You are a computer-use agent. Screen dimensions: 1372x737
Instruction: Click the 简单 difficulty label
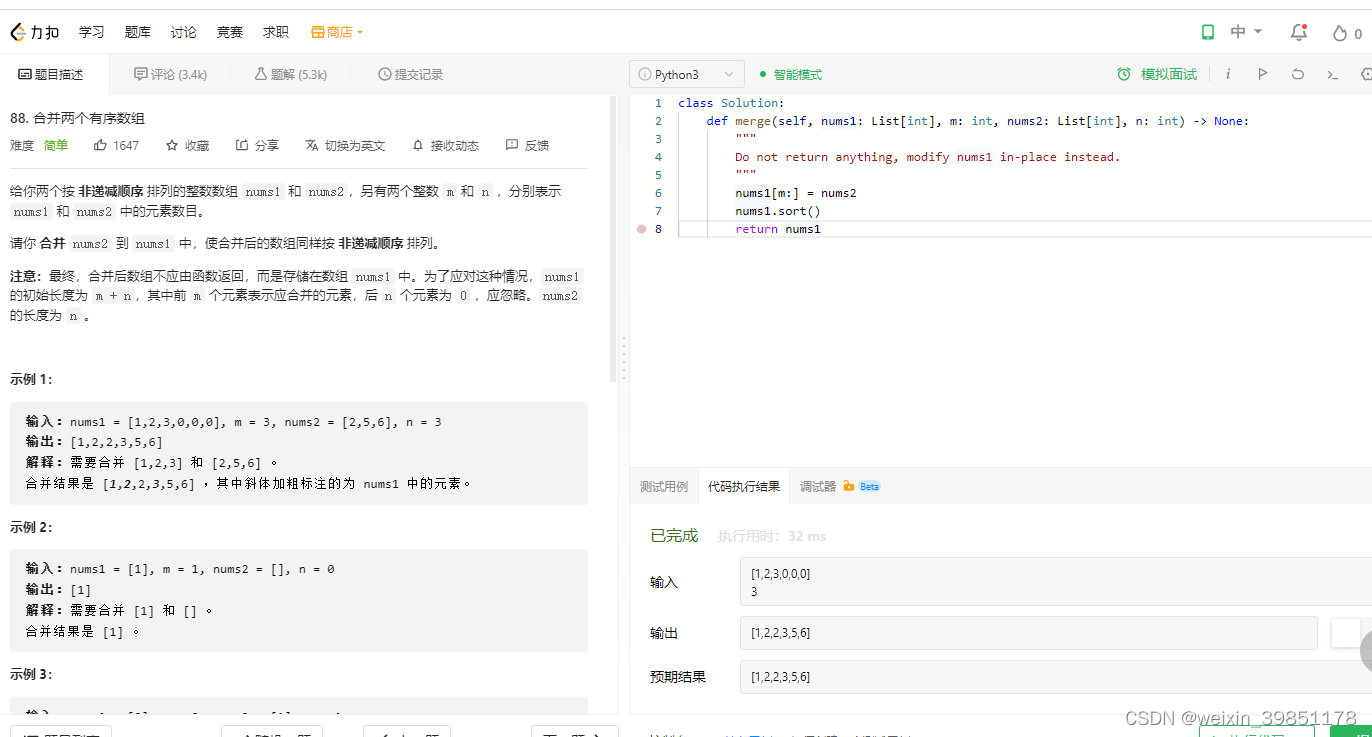tap(56, 145)
